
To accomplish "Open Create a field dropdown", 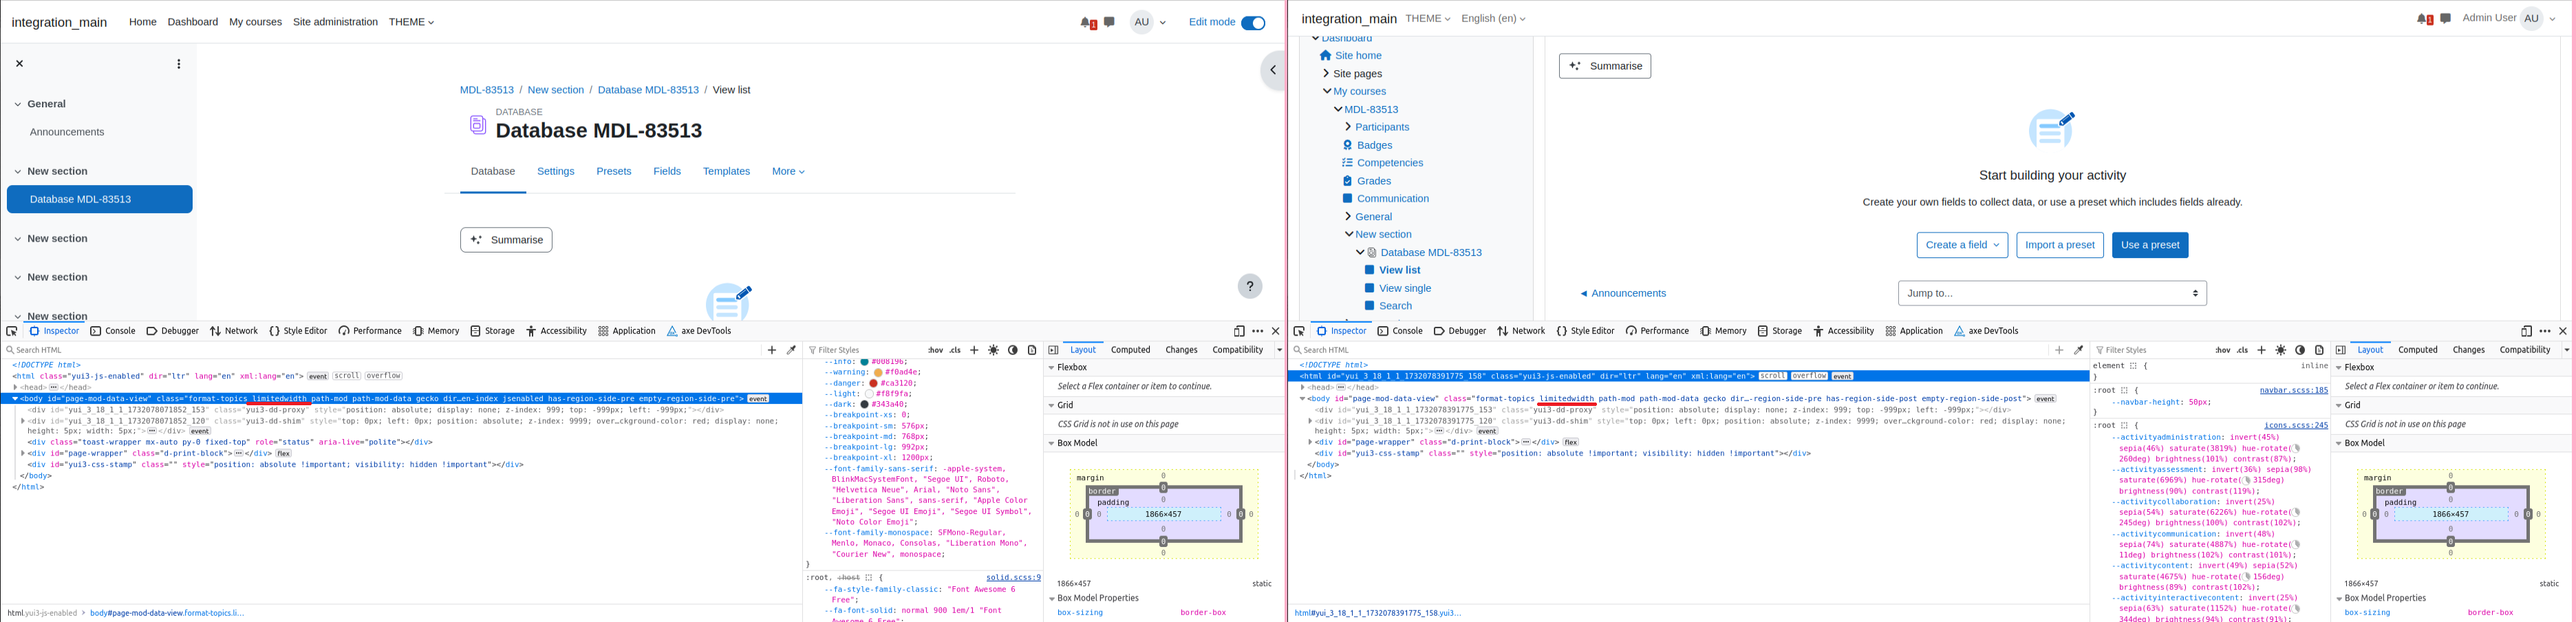I will pyautogui.click(x=1962, y=245).
